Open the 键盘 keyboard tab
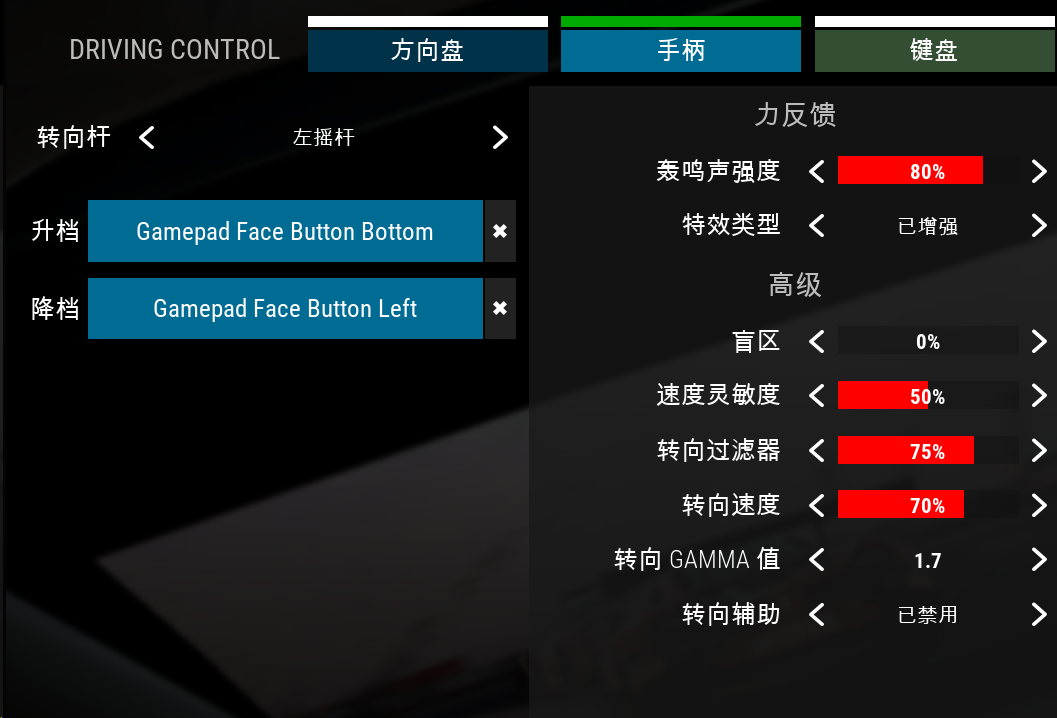 point(934,51)
